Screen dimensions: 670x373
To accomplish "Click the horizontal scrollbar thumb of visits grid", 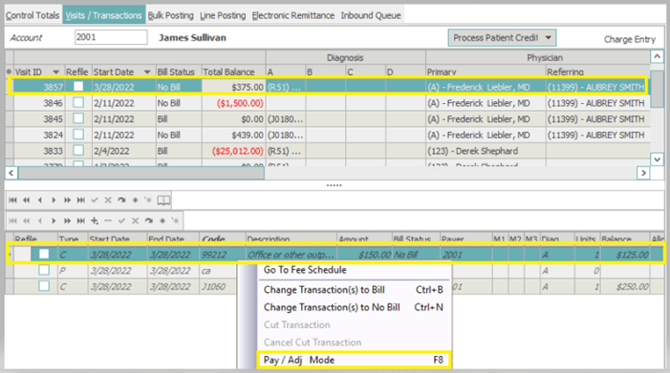I will click(141, 173).
